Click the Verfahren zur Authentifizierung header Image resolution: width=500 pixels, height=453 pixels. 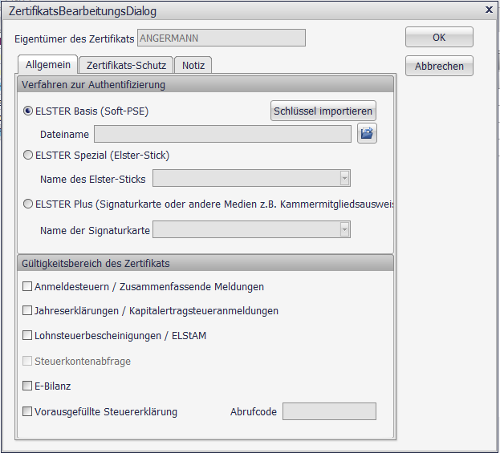pos(205,84)
